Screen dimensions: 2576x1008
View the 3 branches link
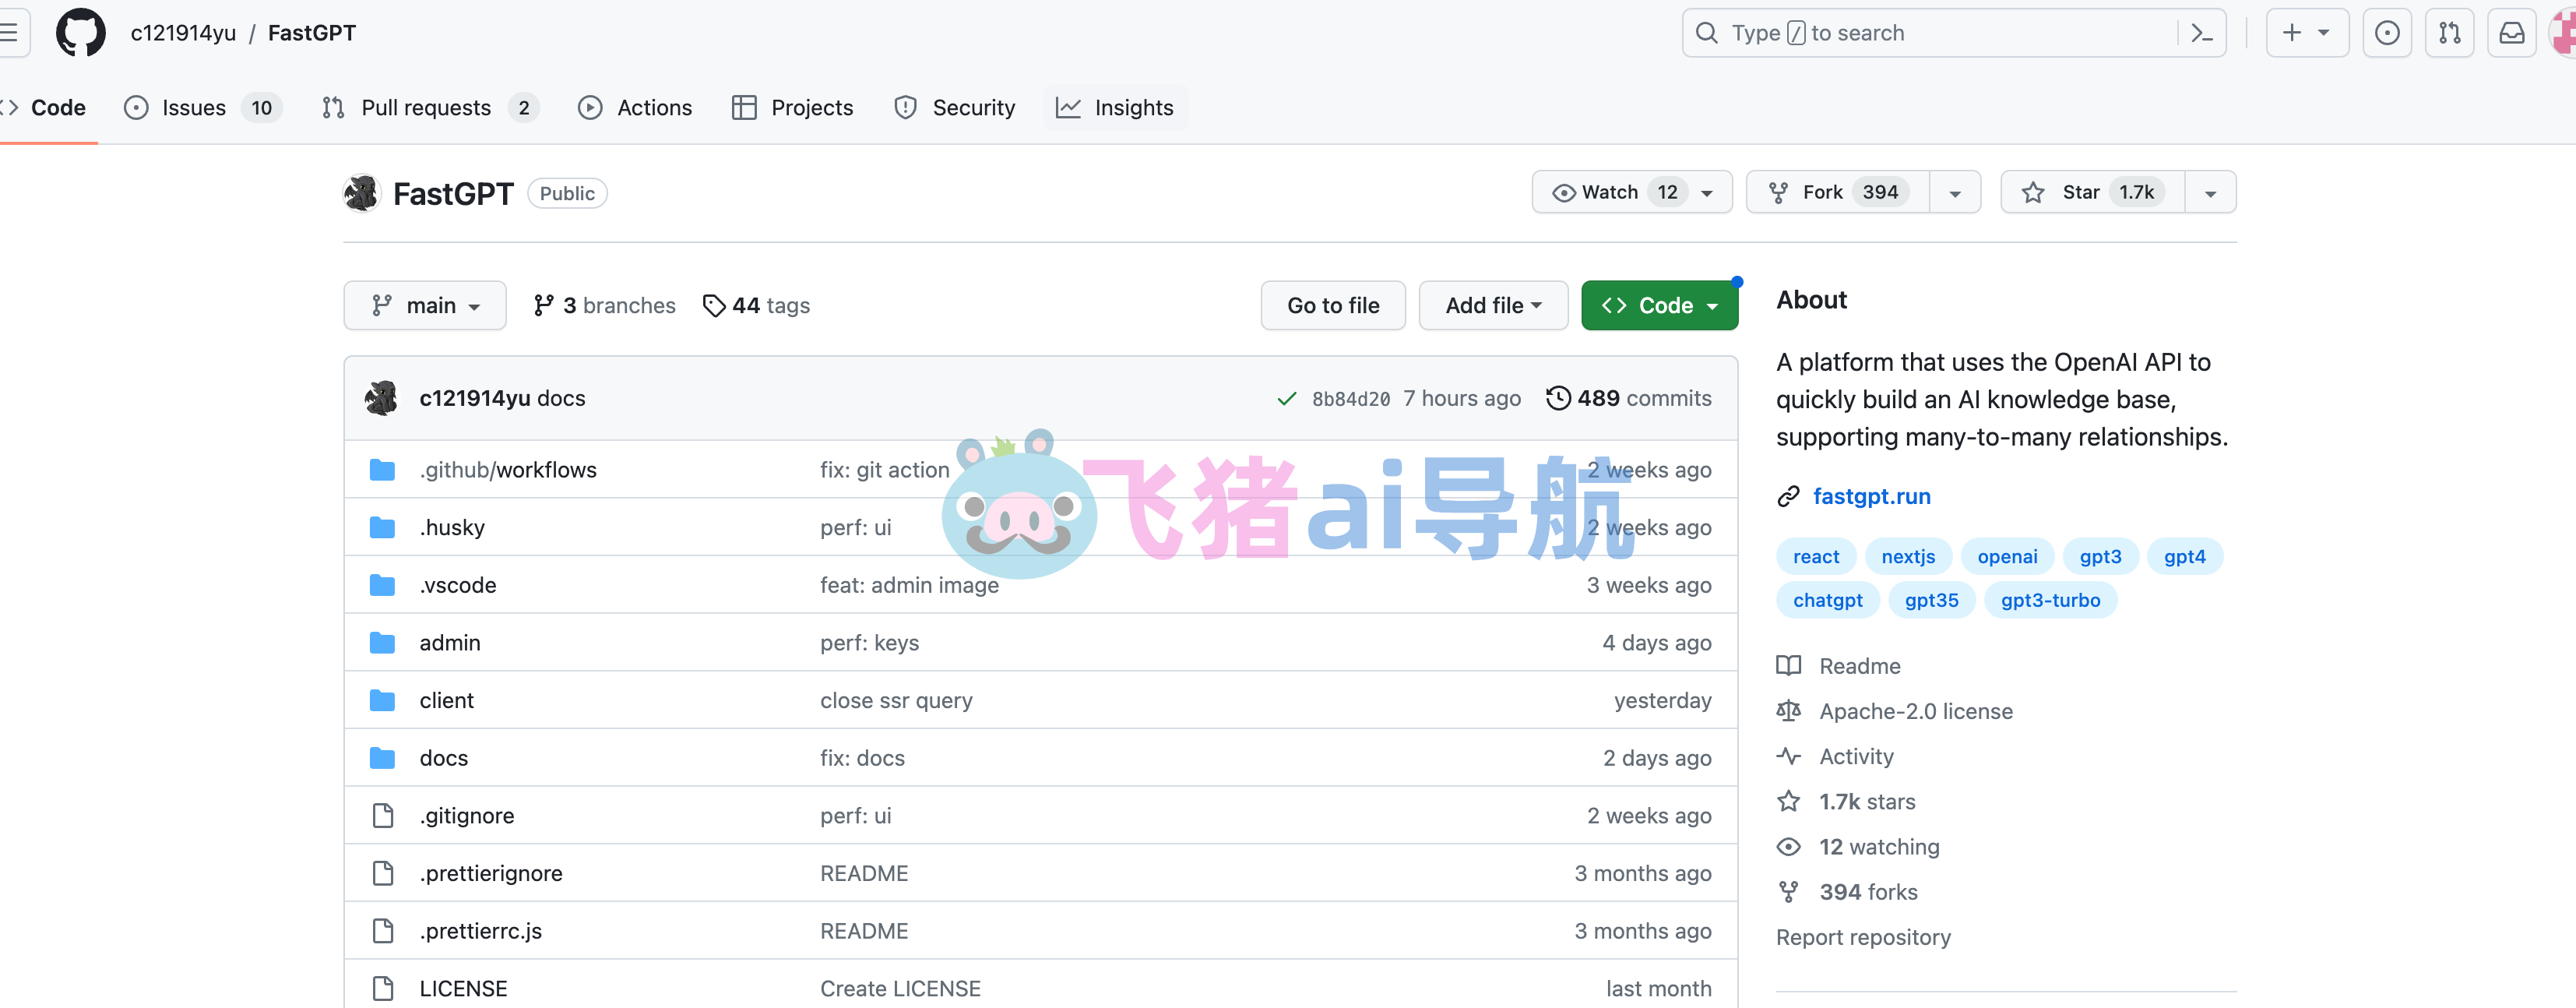pyautogui.click(x=604, y=306)
